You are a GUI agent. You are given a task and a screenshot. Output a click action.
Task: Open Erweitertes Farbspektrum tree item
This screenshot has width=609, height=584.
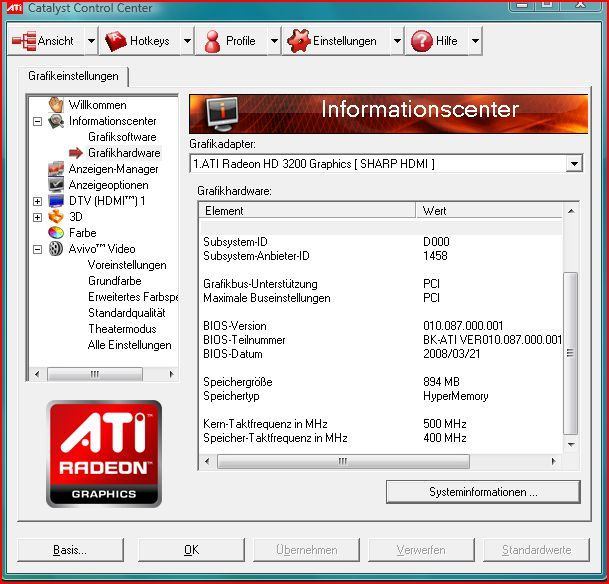point(133,297)
